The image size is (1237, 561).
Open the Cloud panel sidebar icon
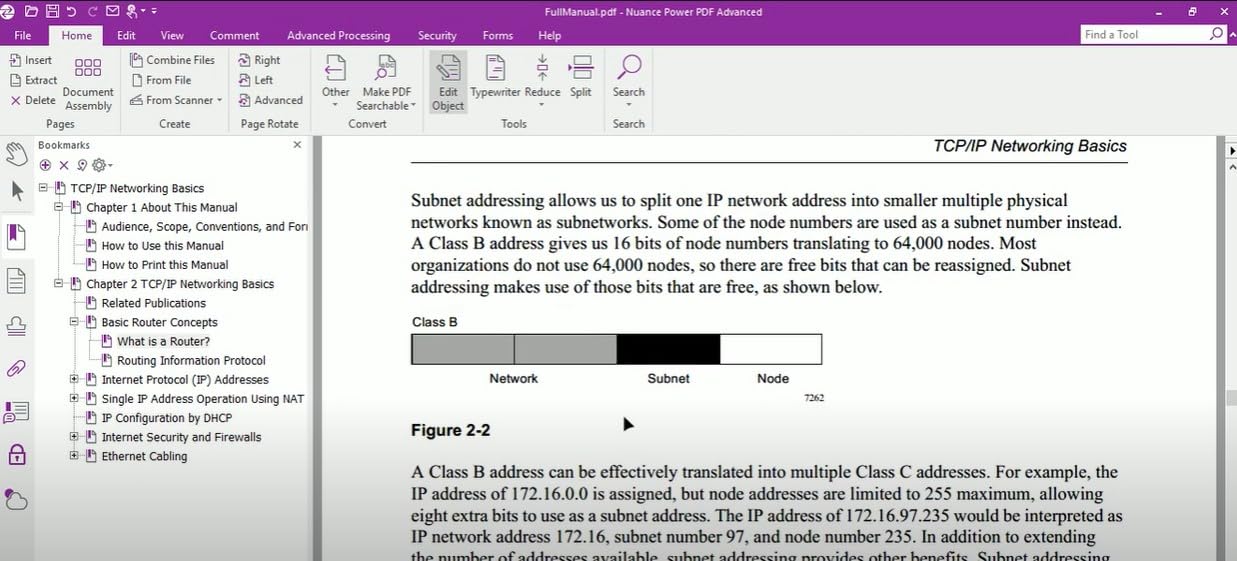[16, 498]
